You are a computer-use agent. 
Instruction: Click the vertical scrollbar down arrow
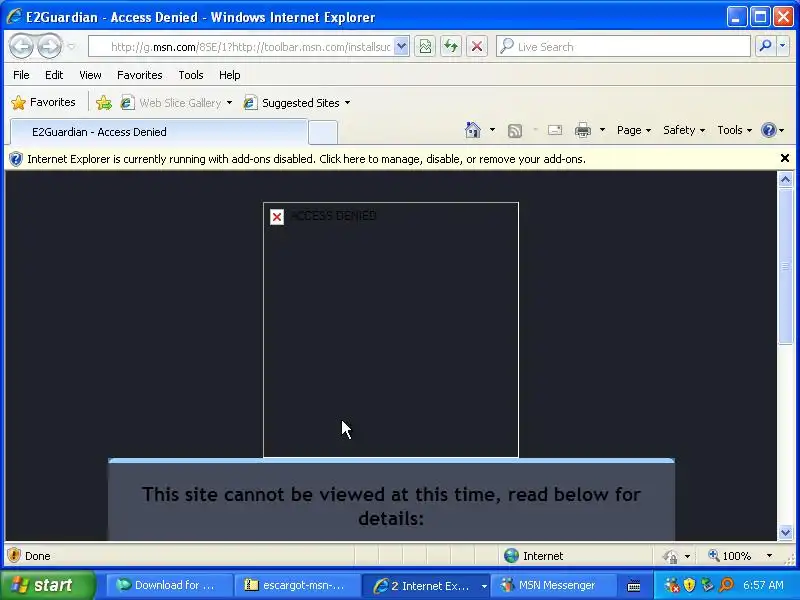785,533
